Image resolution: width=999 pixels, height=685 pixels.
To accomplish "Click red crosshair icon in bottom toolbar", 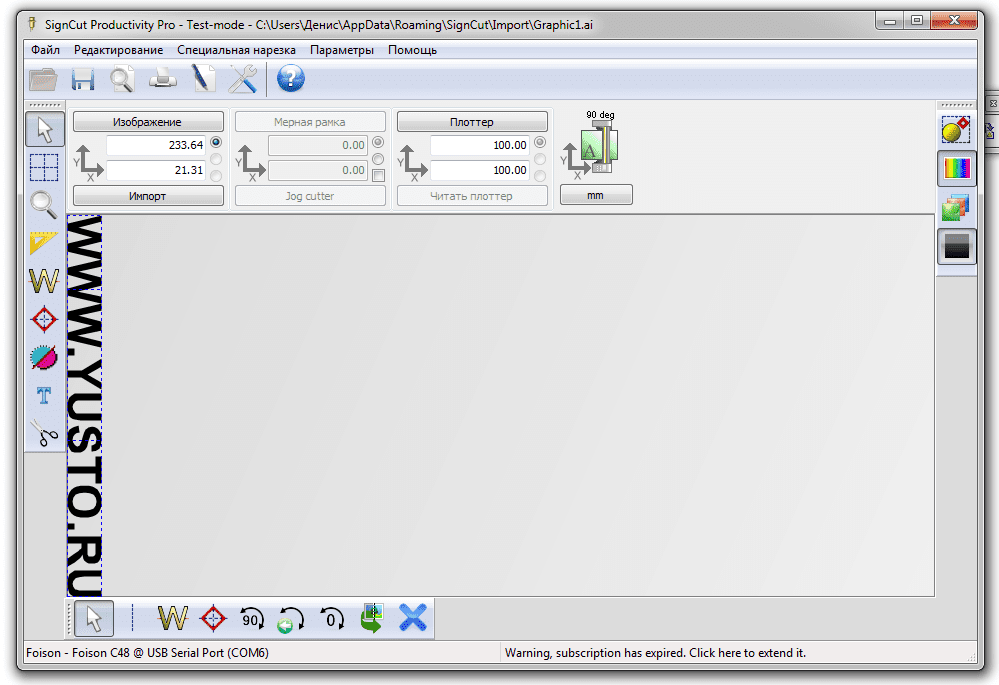I will pos(213,618).
